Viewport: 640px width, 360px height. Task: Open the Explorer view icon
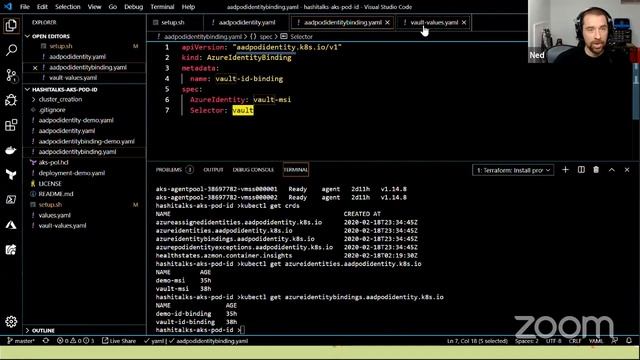11,26
